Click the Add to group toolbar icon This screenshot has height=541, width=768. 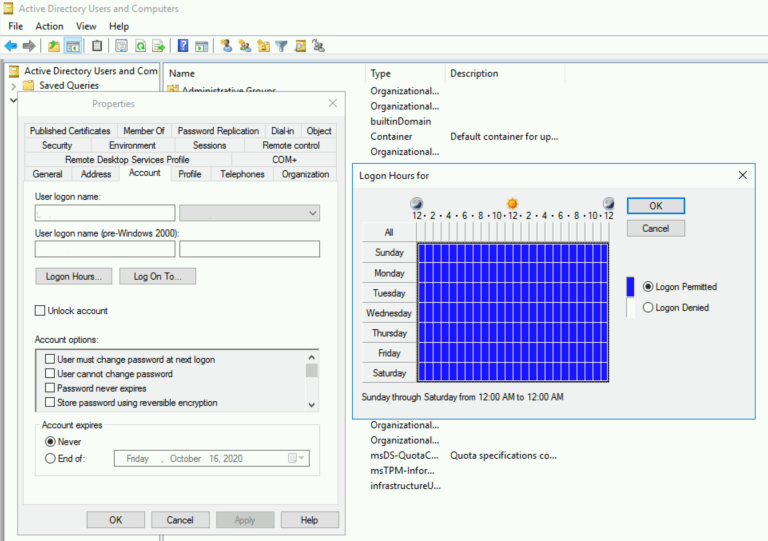[319, 46]
